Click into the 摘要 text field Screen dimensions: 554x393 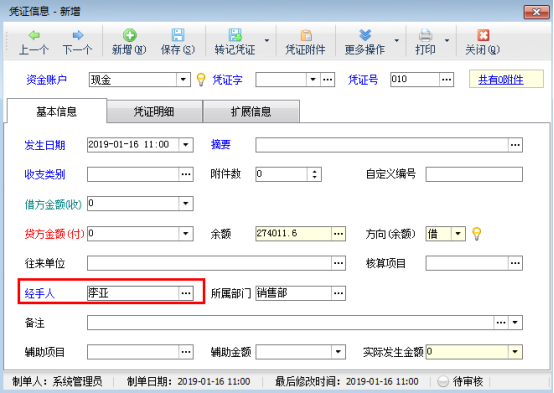pos(382,145)
